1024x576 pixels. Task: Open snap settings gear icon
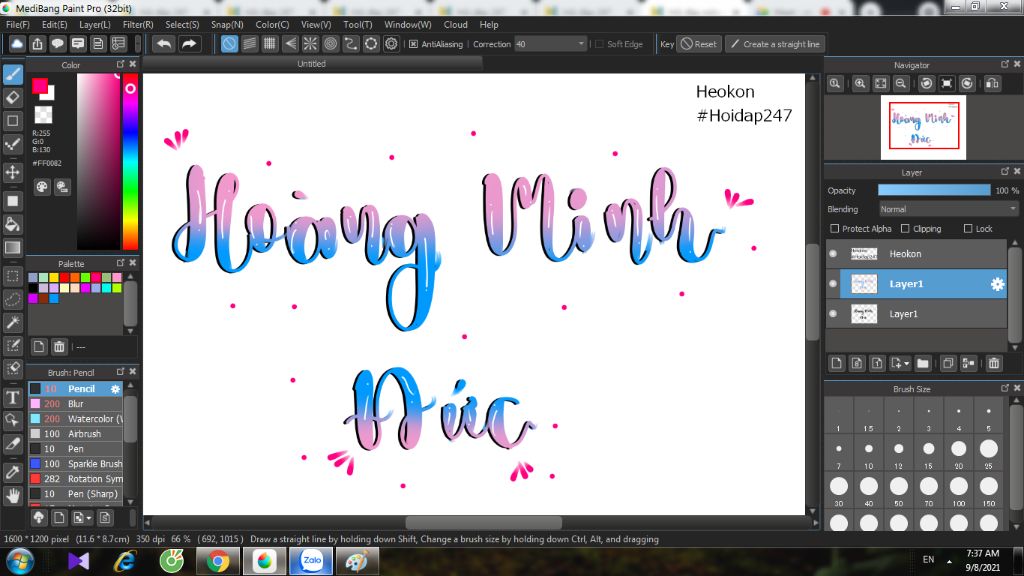click(x=391, y=44)
